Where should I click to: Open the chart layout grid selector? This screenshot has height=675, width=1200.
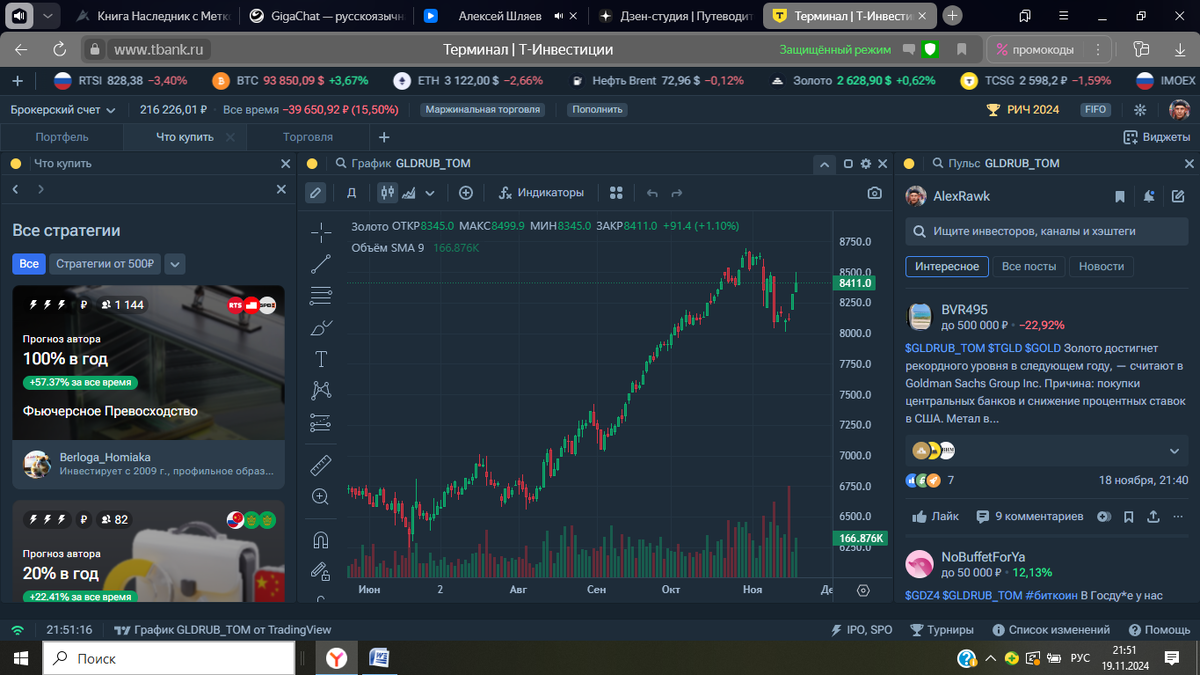[616, 193]
